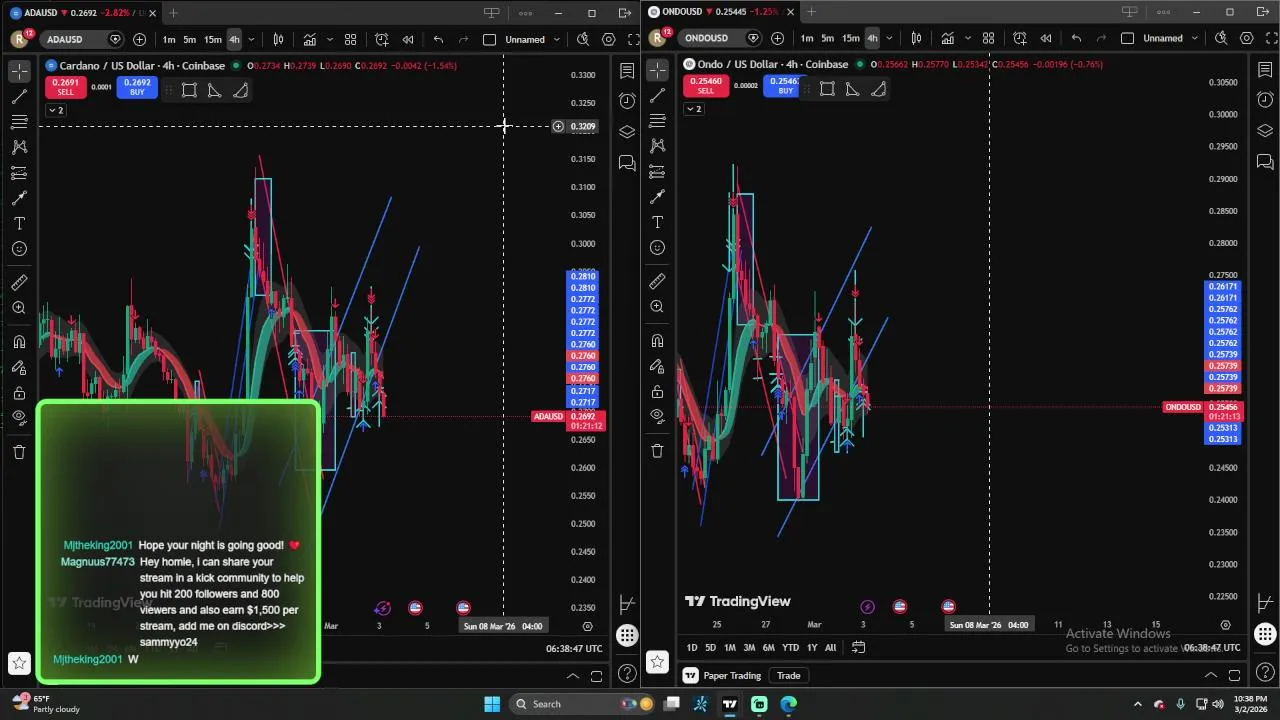
Task: Expand Paper Trading panel chevron in ONDOUSD window
Action: pyautogui.click(x=1210, y=675)
